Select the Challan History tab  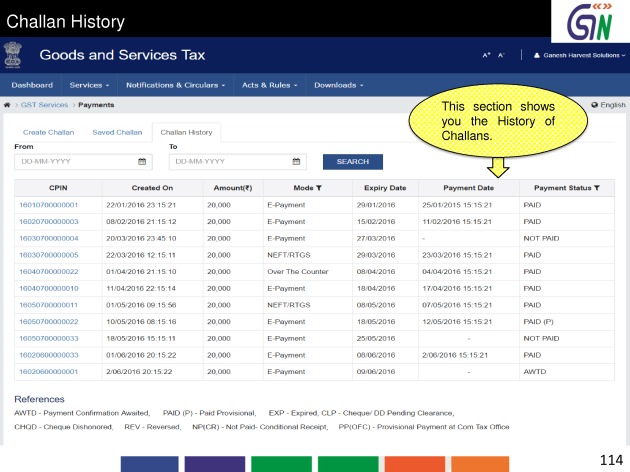click(x=186, y=132)
